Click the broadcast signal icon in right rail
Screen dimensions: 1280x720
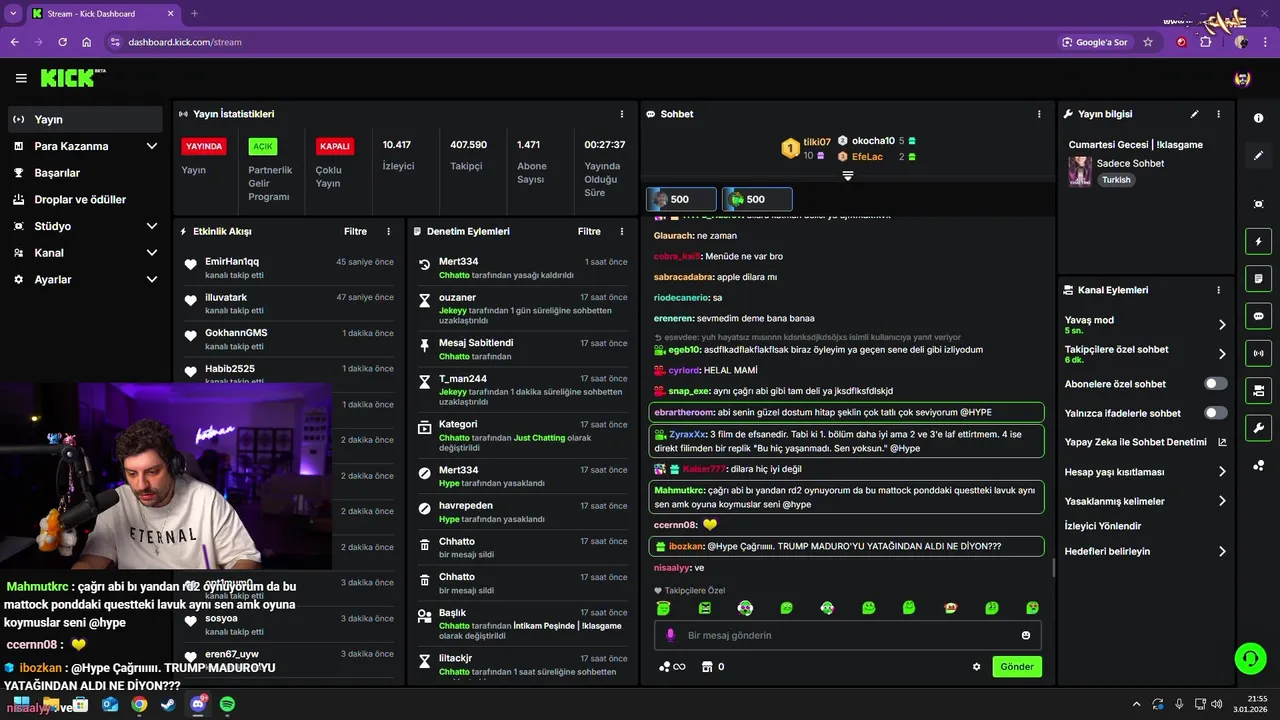tap(1258, 353)
